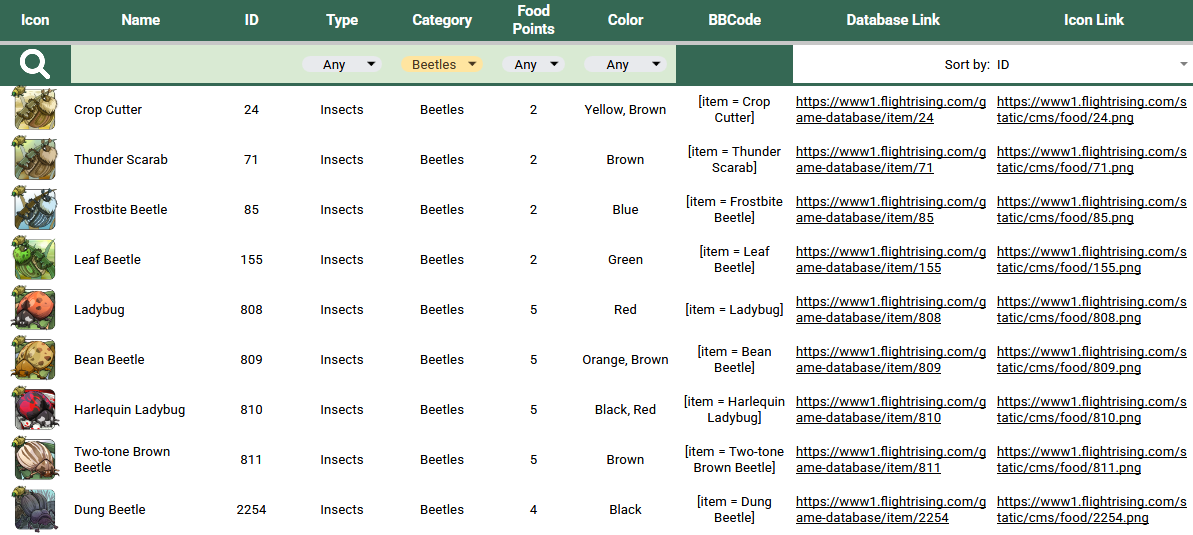This screenshot has height=535, width=1193.
Task: Click the BBCode column header
Action: (x=734, y=21)
